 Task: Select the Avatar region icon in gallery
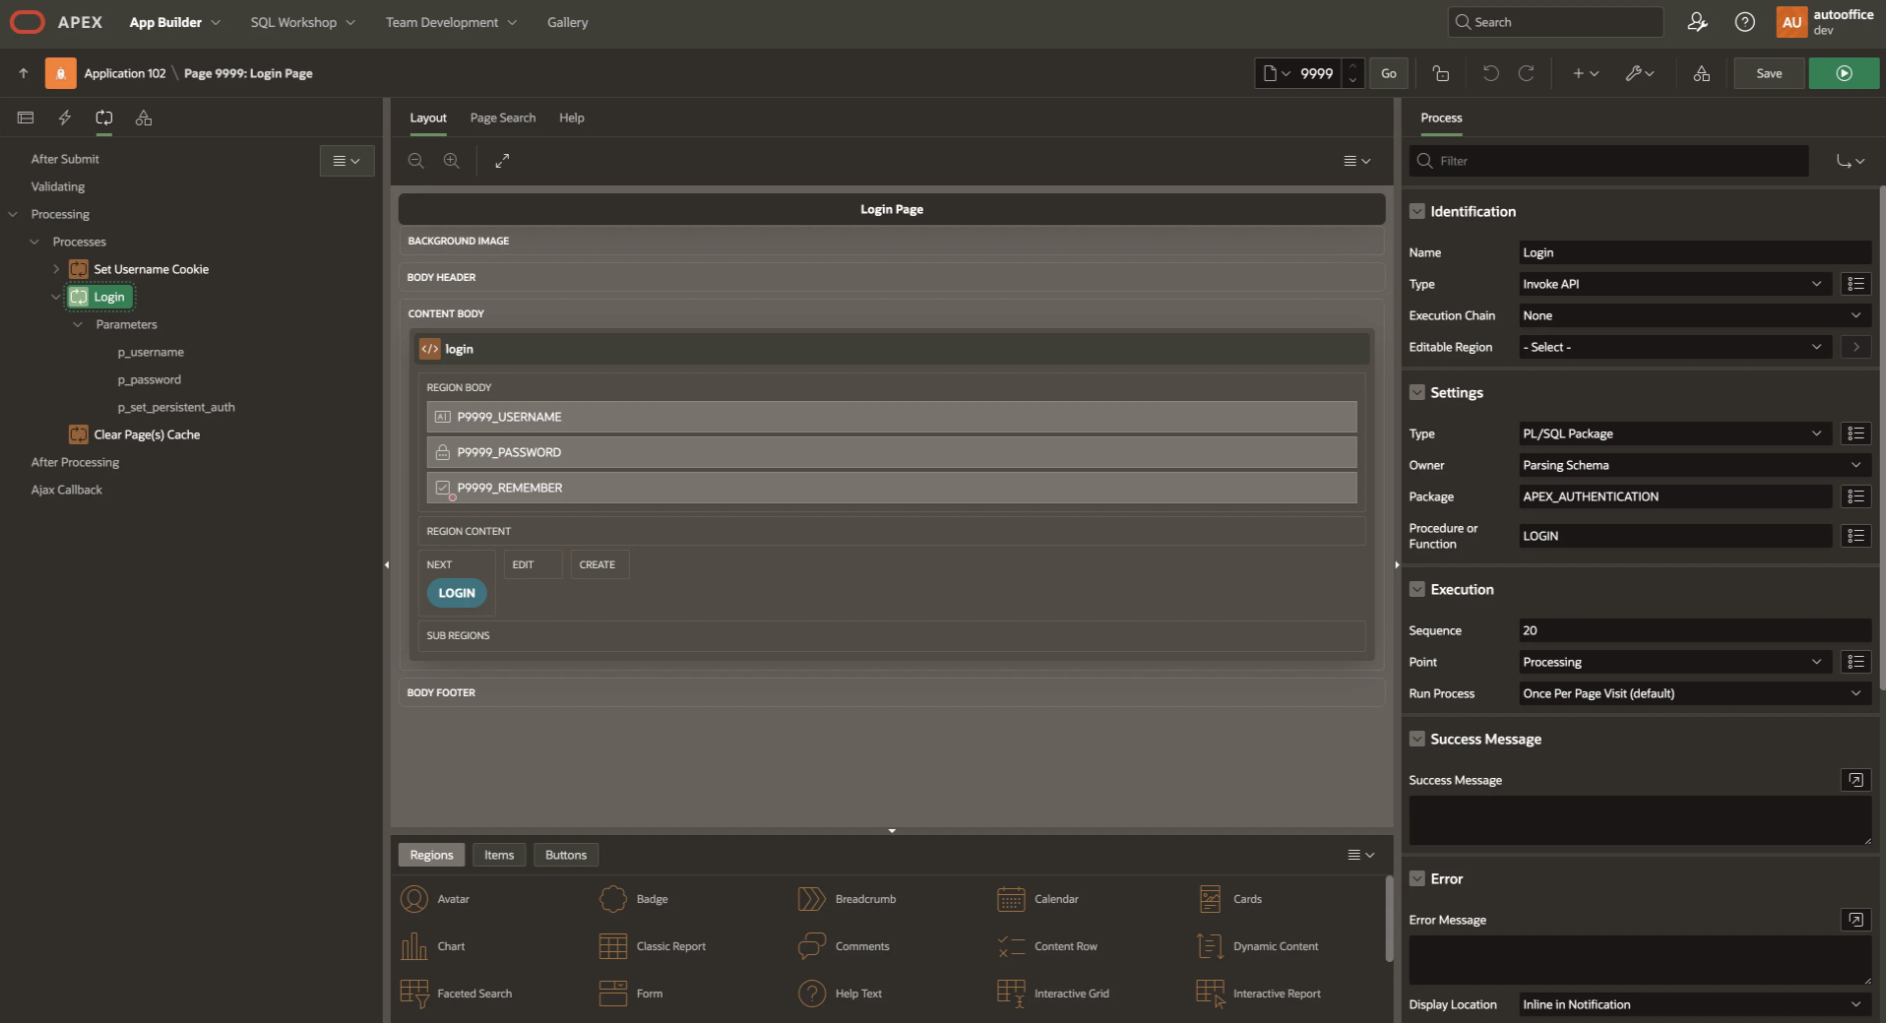pos(414,899)
